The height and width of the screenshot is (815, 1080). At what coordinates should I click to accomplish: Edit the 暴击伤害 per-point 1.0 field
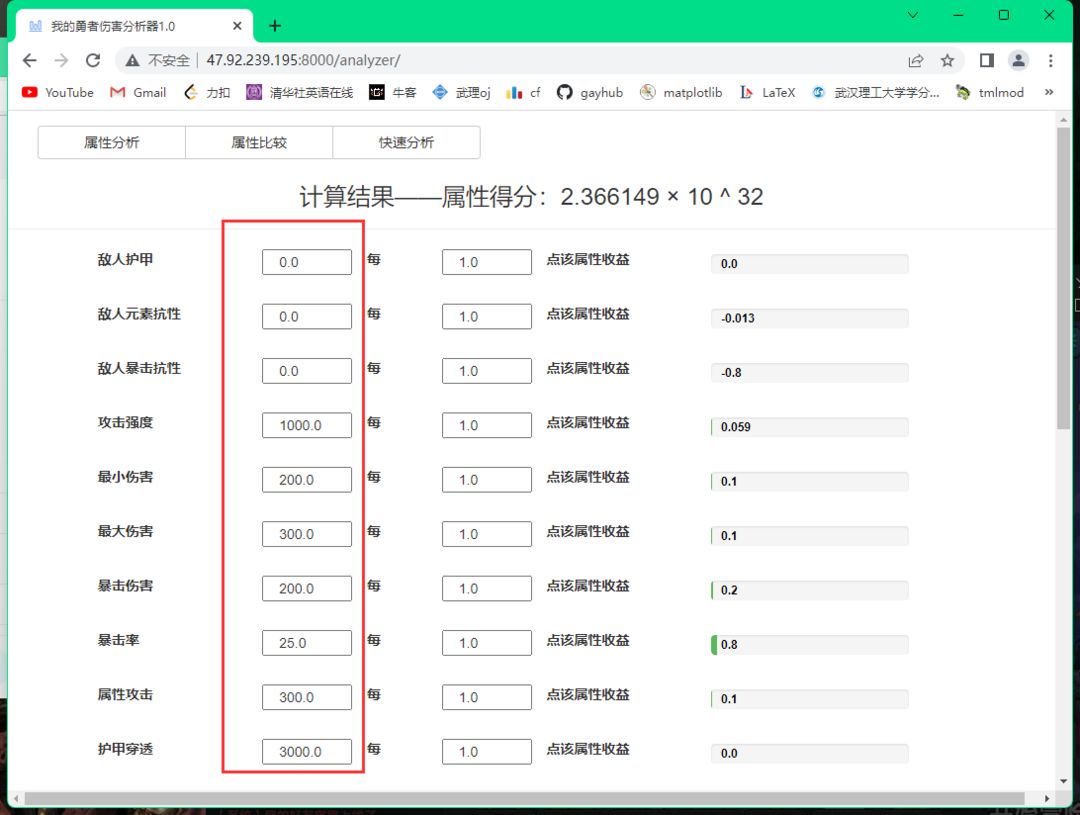click(x=487, y=588)
